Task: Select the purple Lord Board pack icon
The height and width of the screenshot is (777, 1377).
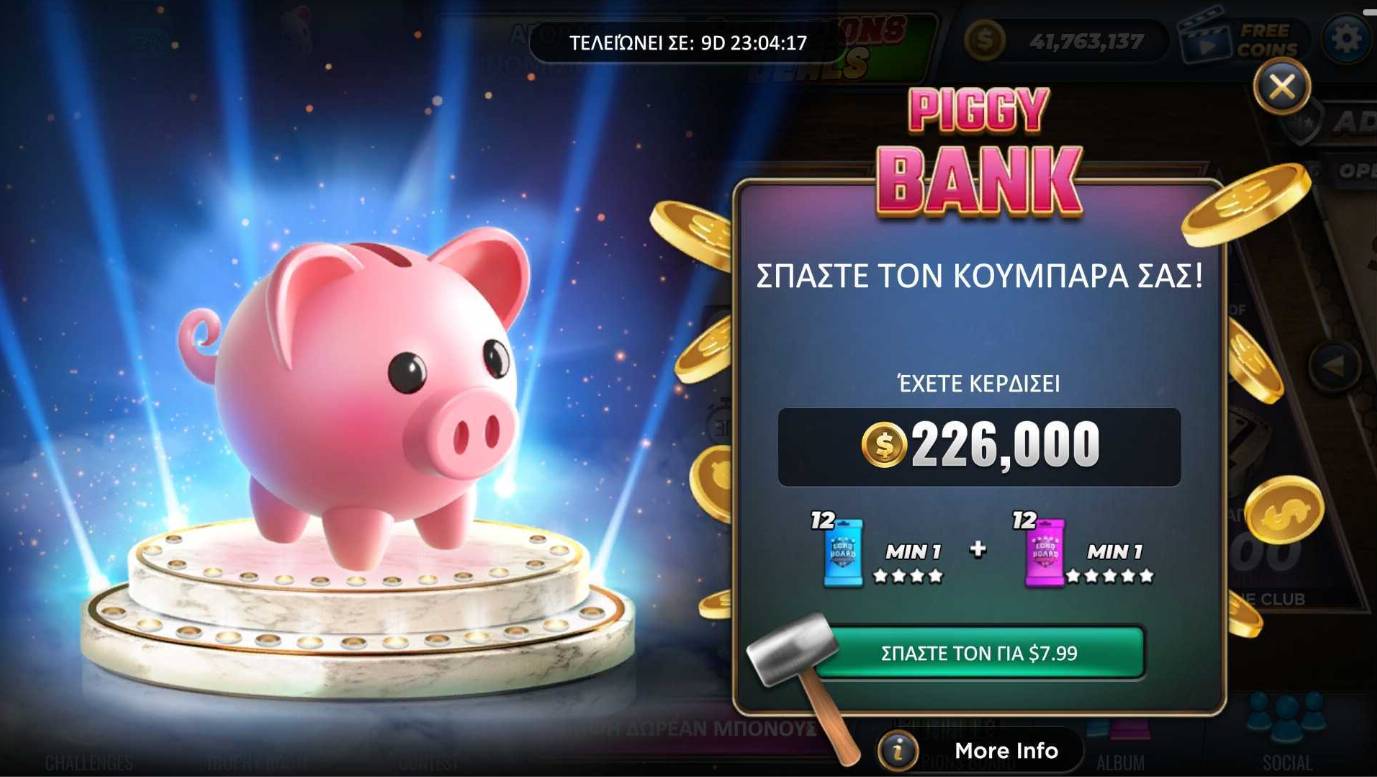Action: 1044,552
